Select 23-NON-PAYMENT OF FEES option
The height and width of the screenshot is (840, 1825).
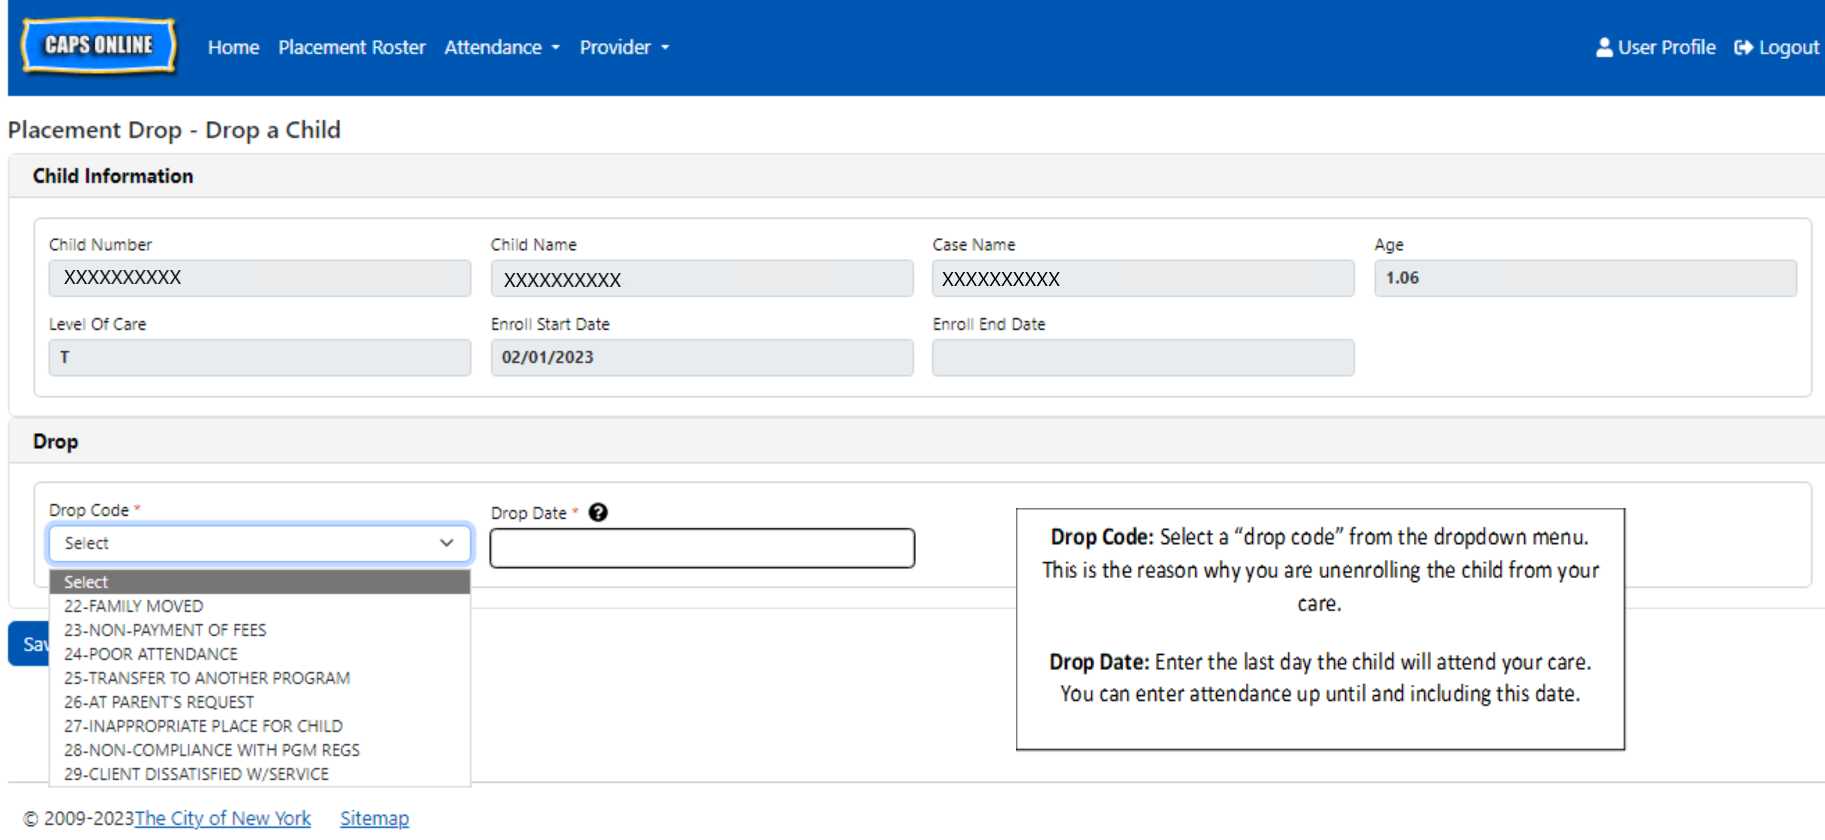[x=165, y=630]
